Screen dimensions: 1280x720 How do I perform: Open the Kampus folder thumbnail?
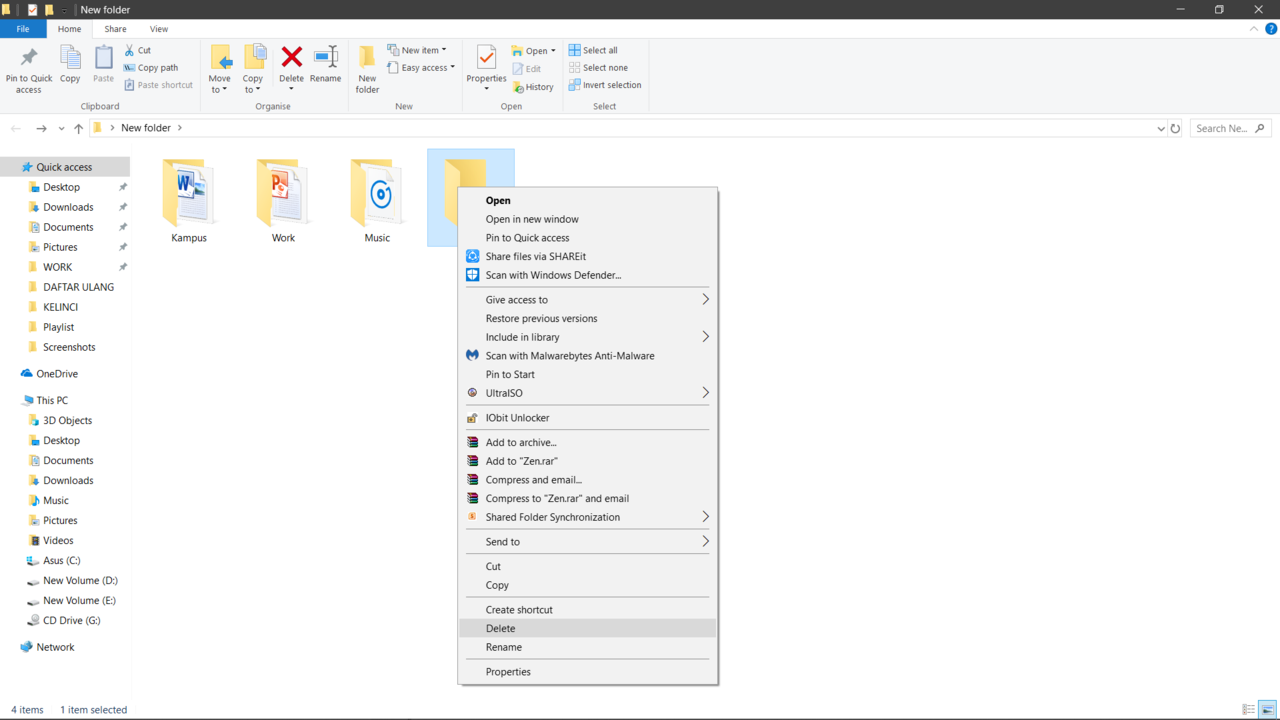point(189,195)
